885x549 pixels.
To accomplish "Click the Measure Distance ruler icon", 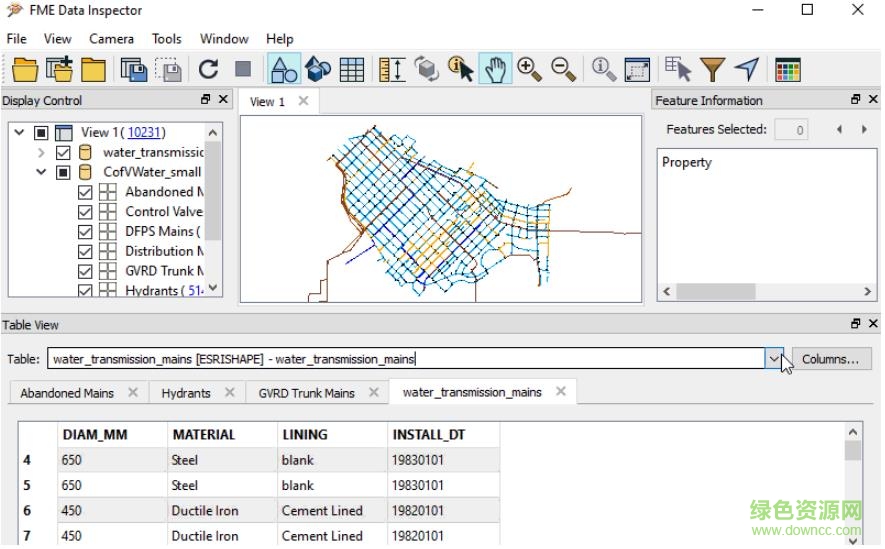I will (391, 69).
